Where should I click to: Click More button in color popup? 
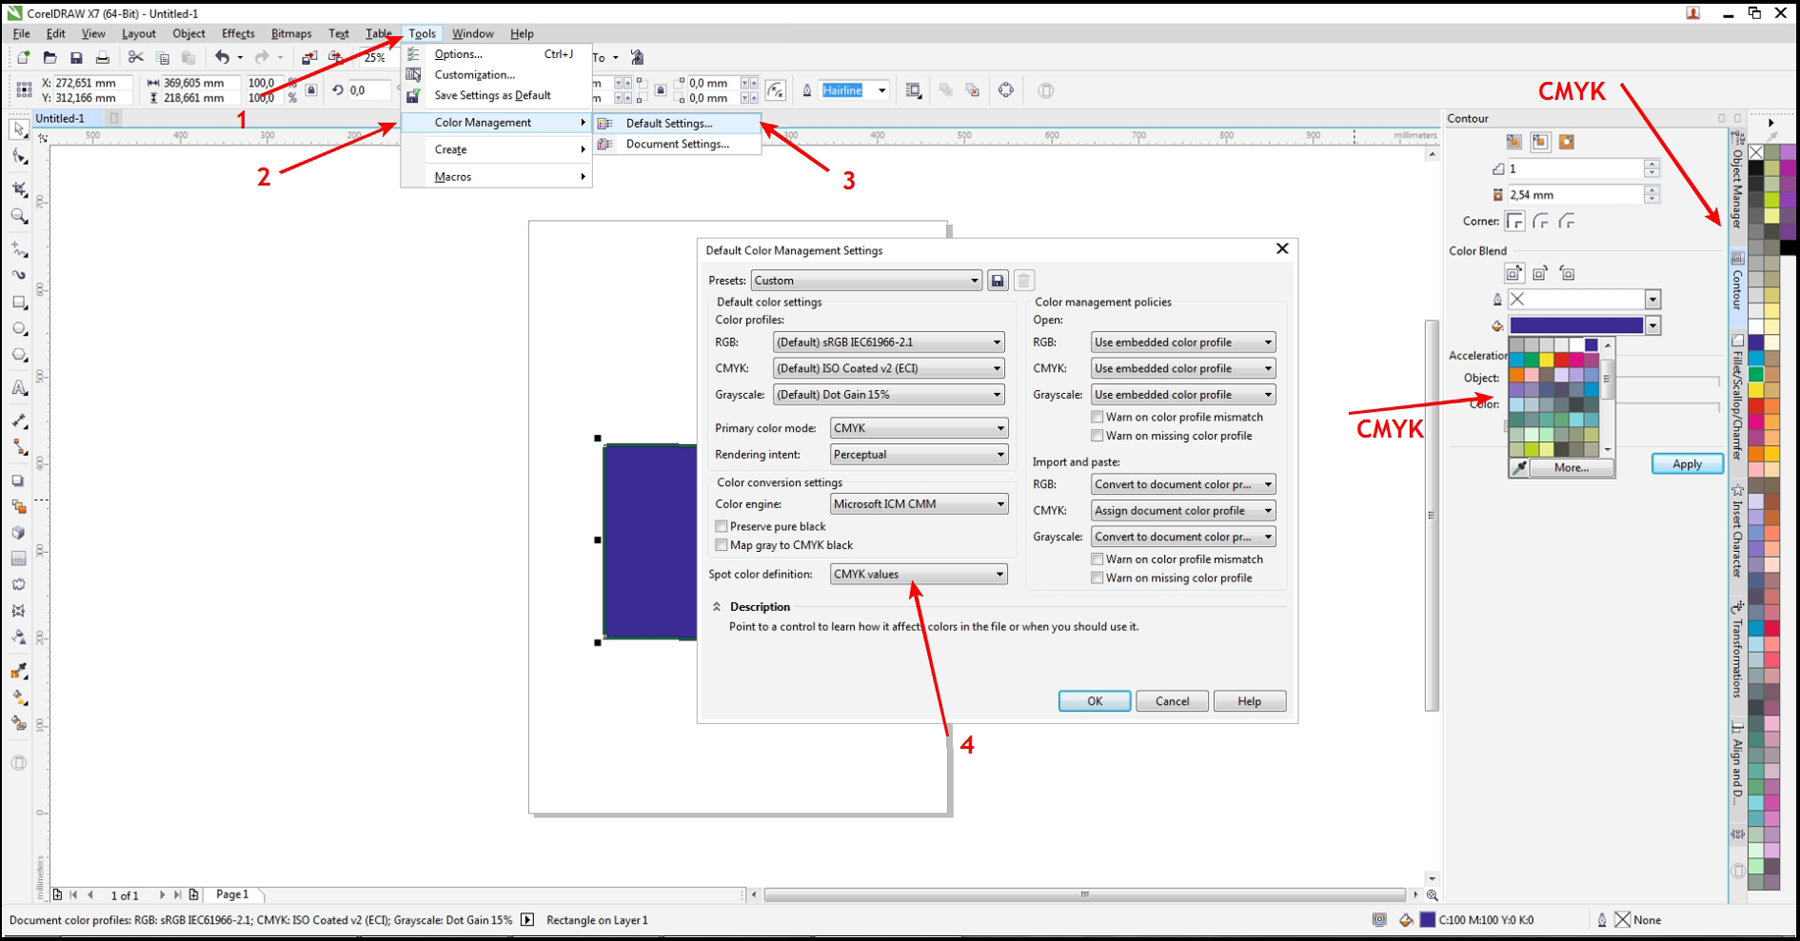pos(1571,468)
